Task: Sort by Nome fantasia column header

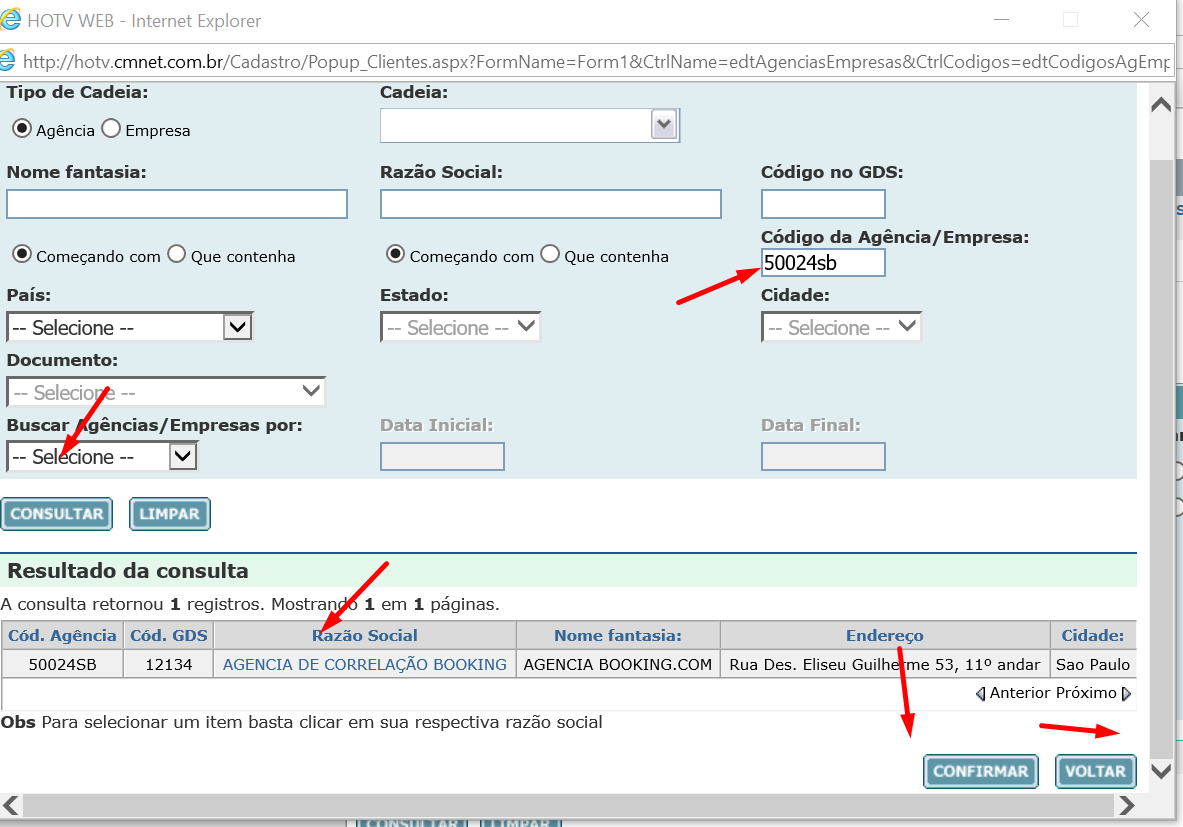Action: click(x=618, y=635)
